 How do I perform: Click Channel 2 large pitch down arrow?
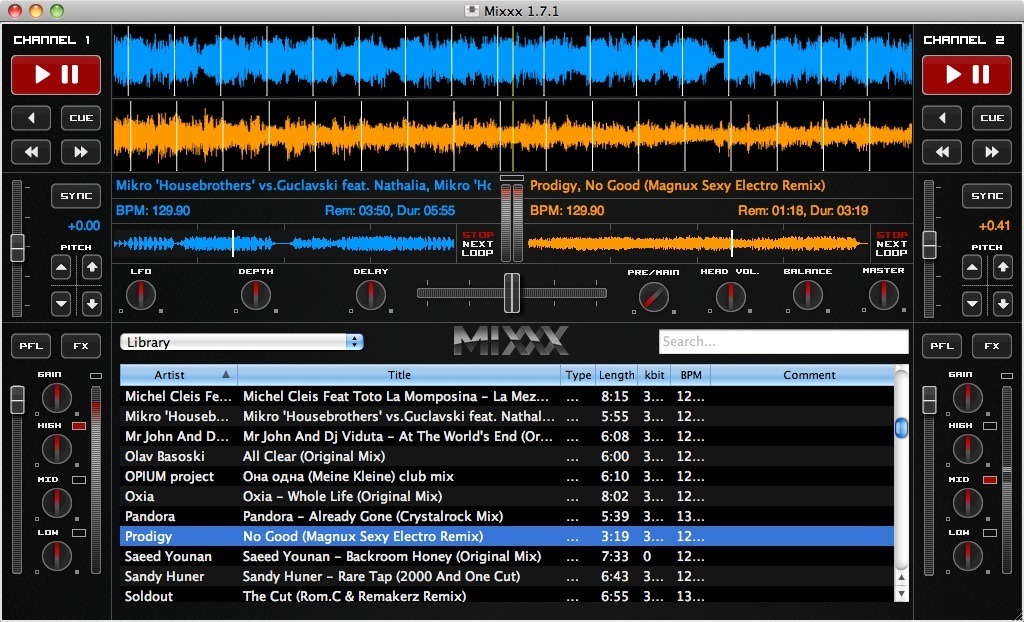(x=1002, y=304)
